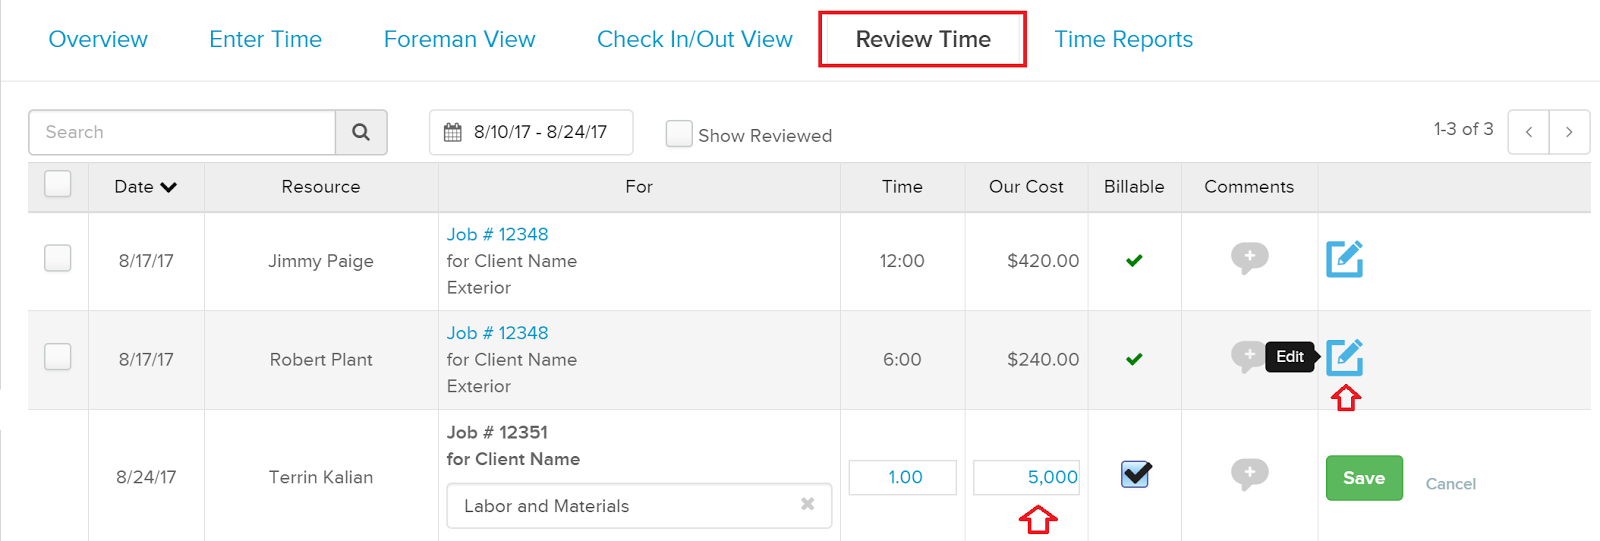Add comment to Jimmy Paige's entry

click(x=1249, y=258)
